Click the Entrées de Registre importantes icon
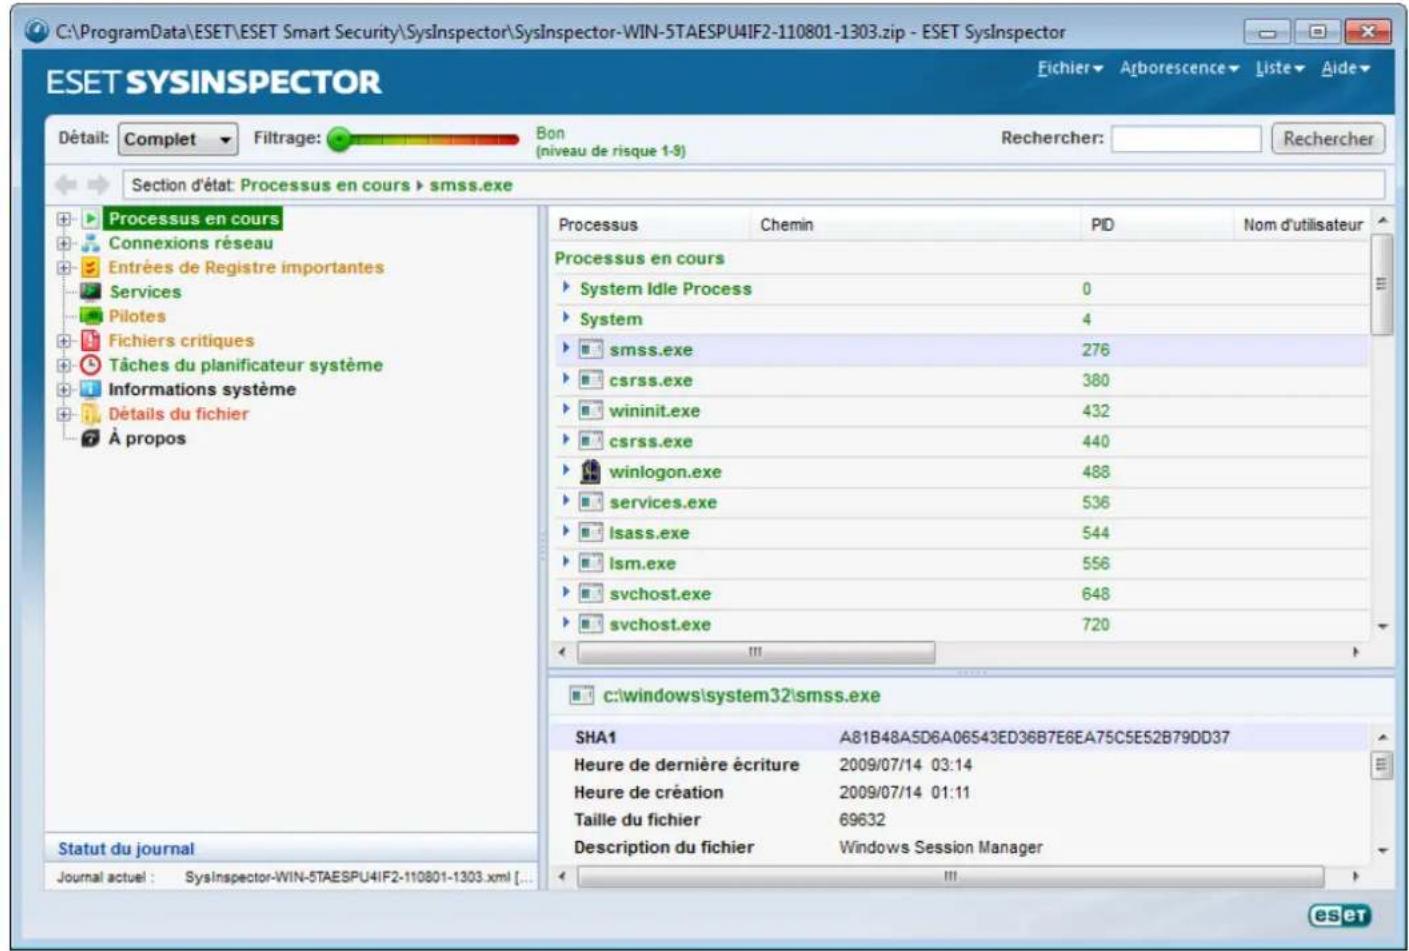Viewport: 1409px width, 951px height. click(x=90, y=267)
